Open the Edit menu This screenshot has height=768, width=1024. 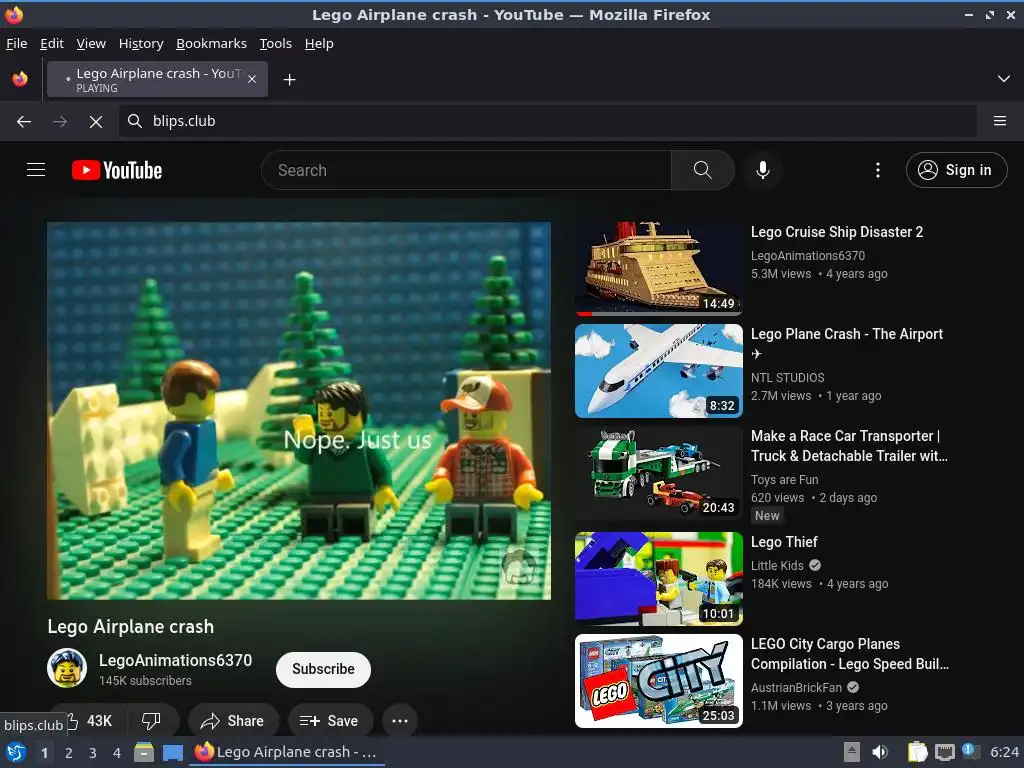[x=52, y=44]
